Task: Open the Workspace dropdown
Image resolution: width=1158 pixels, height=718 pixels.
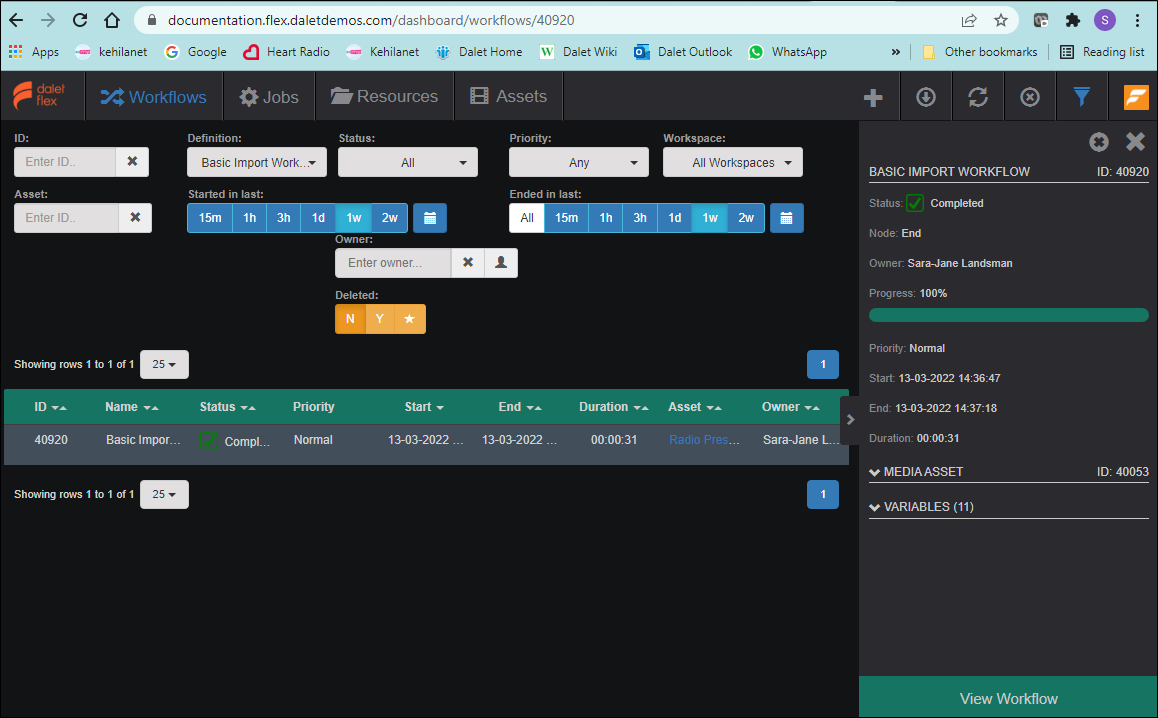Action: click(732, 162)
